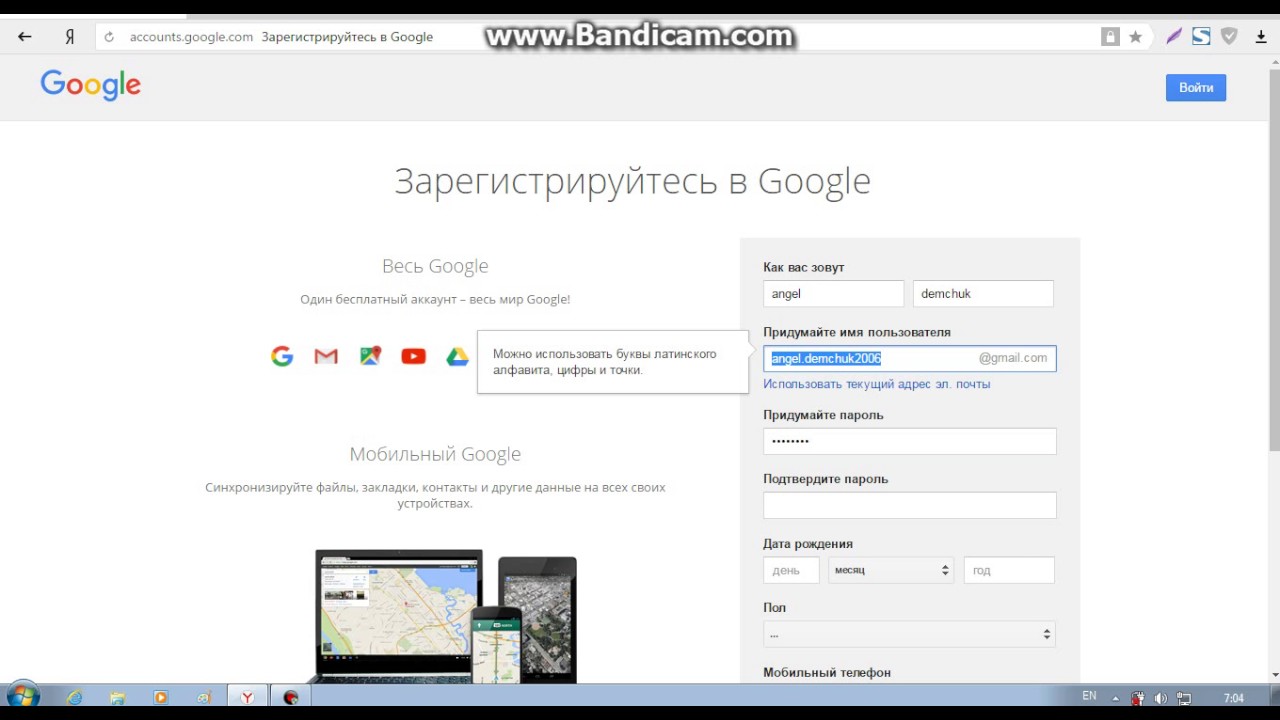Image resolution: width=1280 pixels, height=720 pixels.
Task: Click the Войти sign-in button
Action: 1196,88
